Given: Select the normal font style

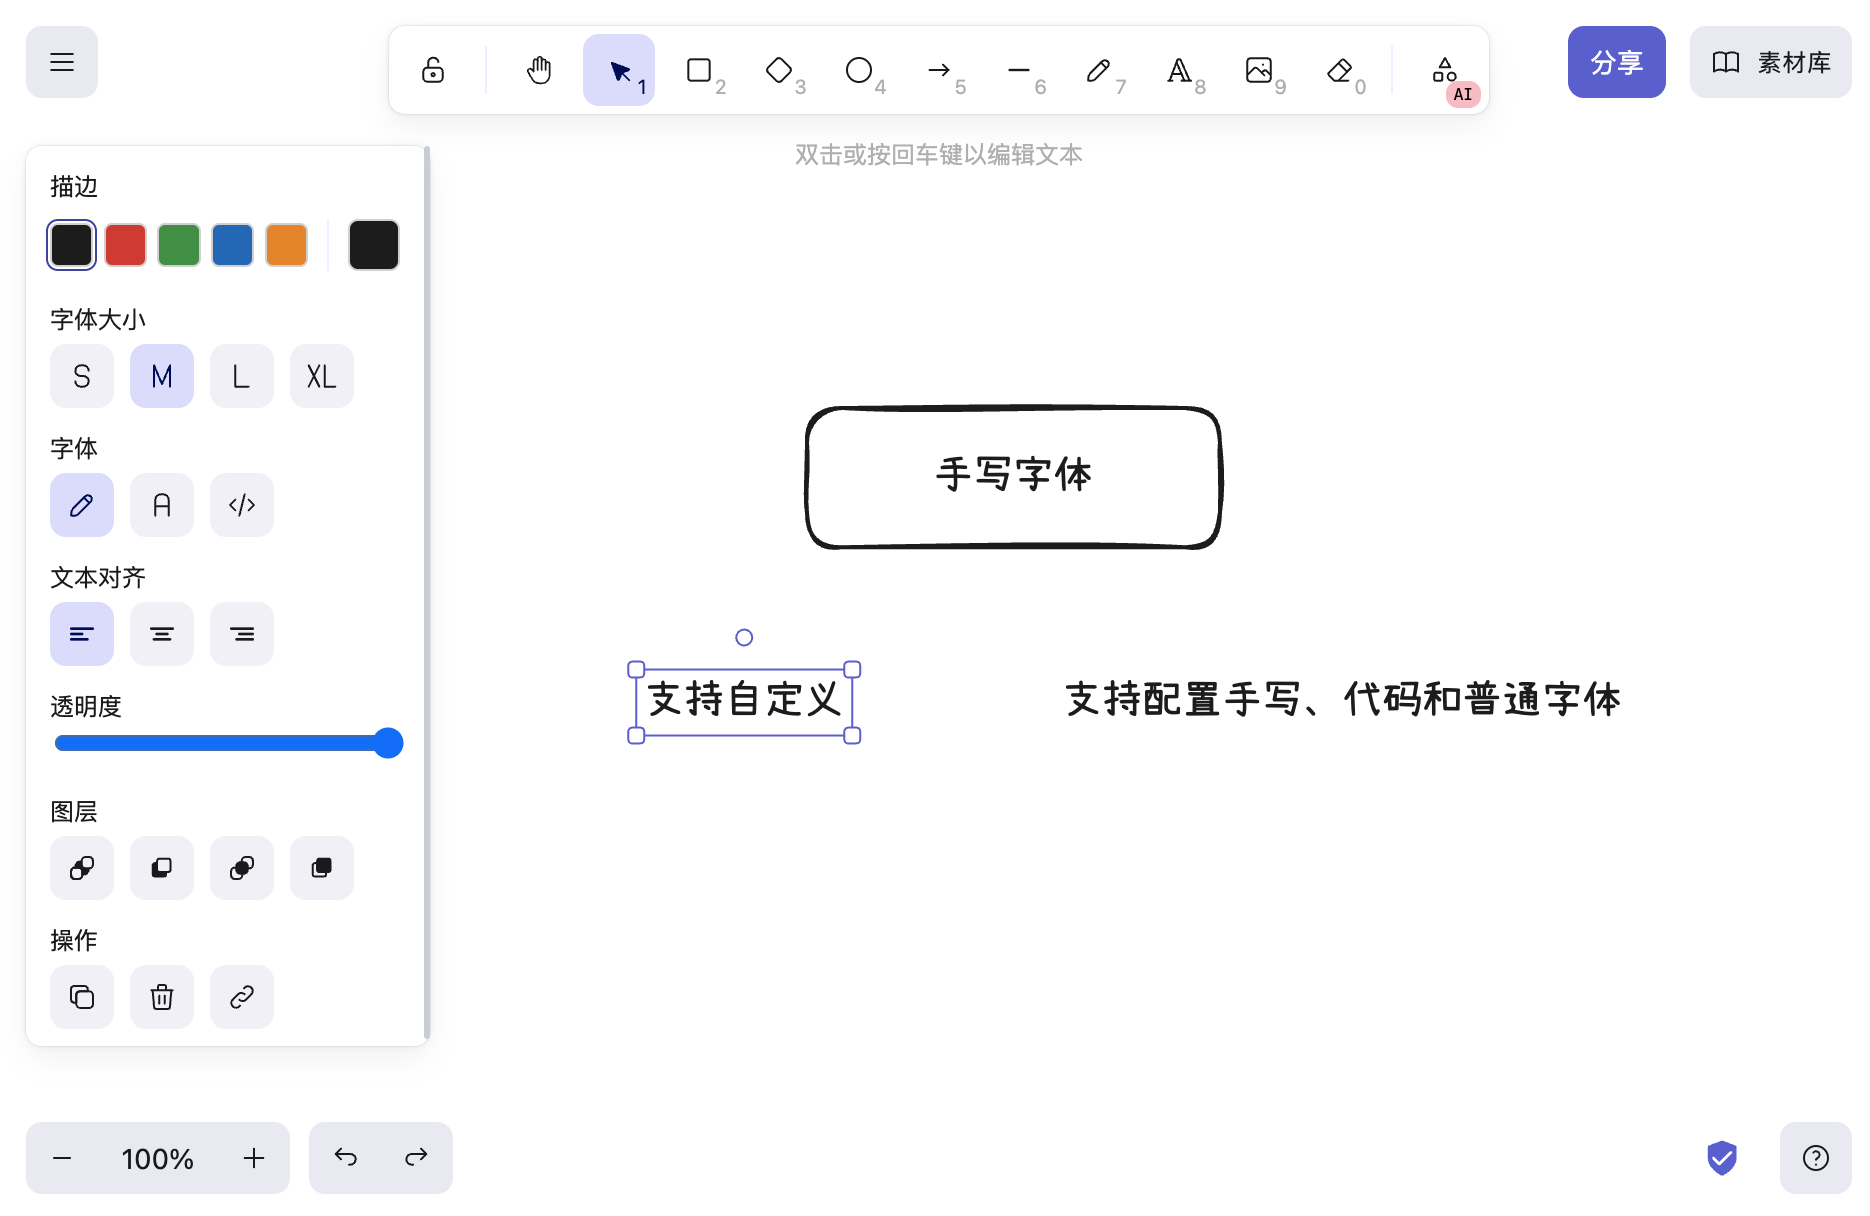Looking at the screenshot, I should pyautogui.click(x=162, y=505).
